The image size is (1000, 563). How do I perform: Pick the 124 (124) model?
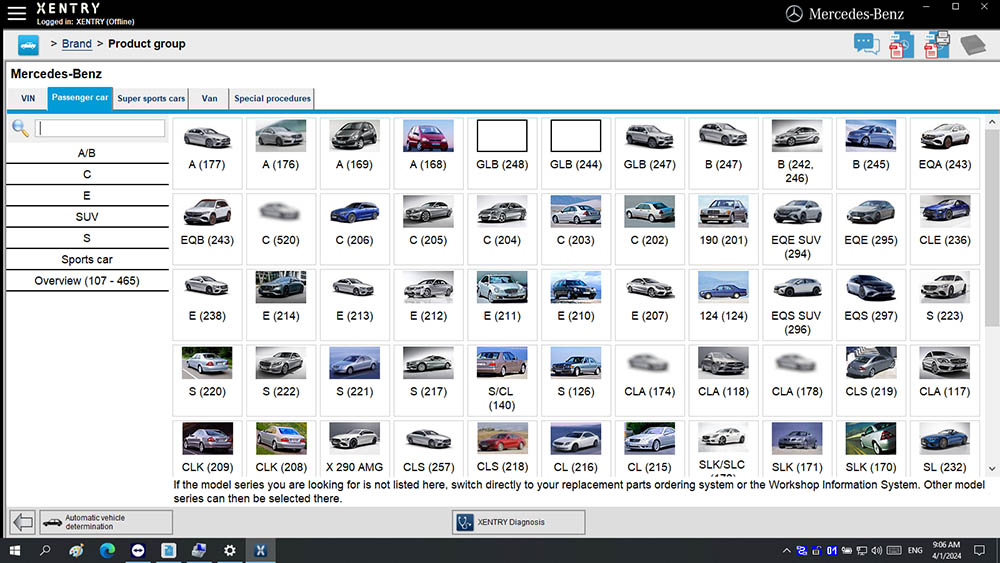pyautogui.click(x=723, y=304)
